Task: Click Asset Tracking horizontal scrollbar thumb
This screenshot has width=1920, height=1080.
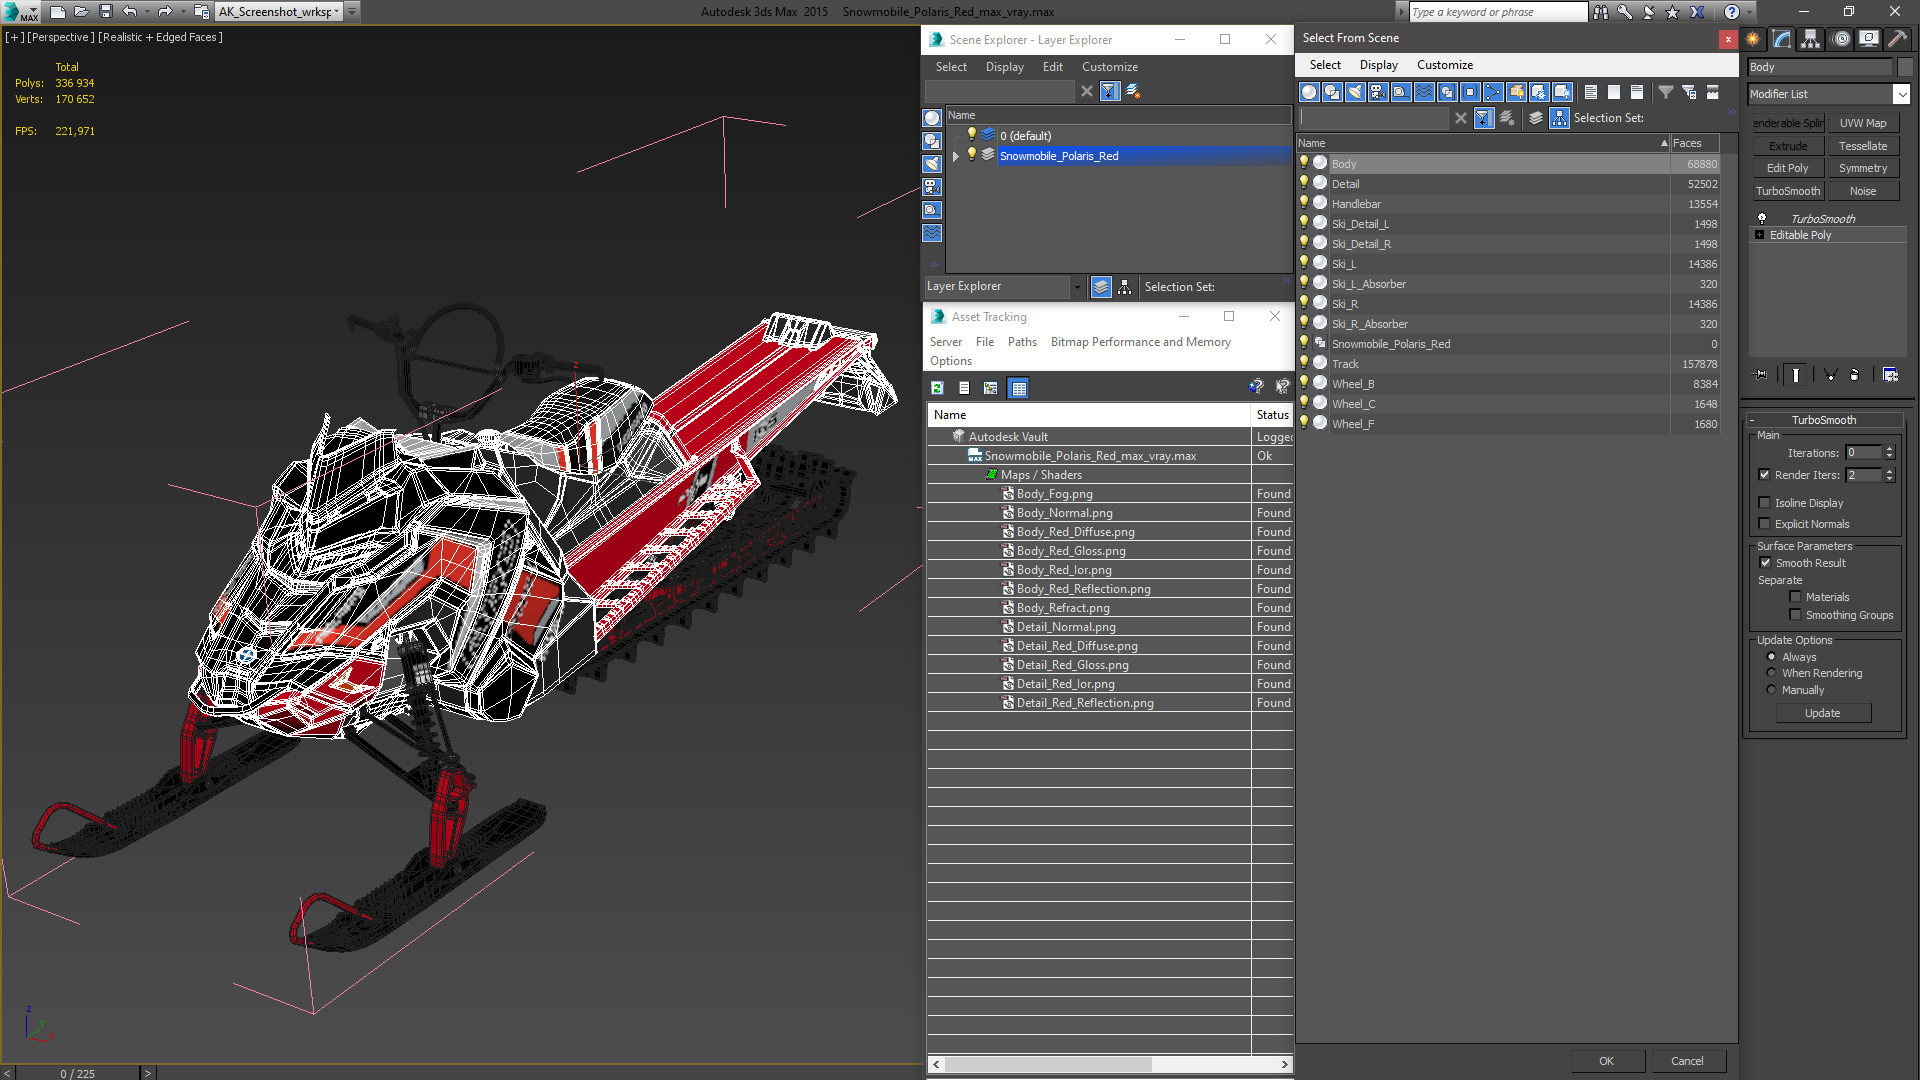Action: tap(1047, 1064)
